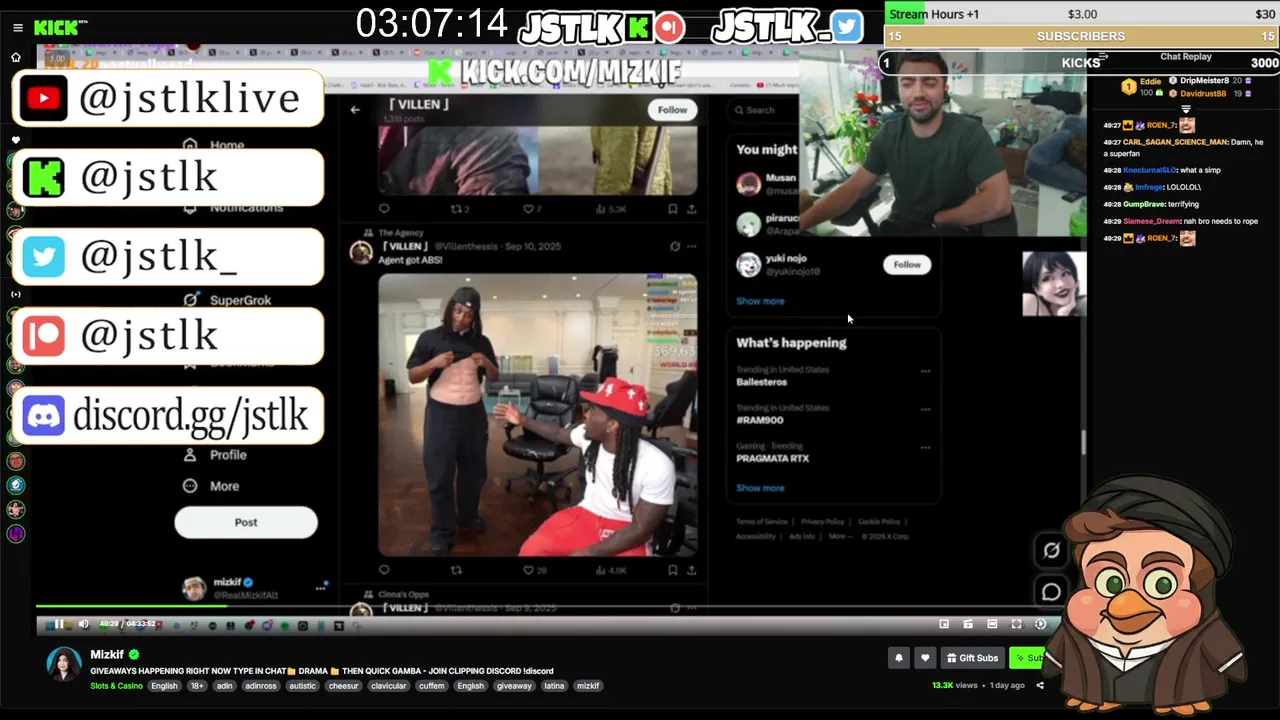Select the cheesur tag

(343, 686)
